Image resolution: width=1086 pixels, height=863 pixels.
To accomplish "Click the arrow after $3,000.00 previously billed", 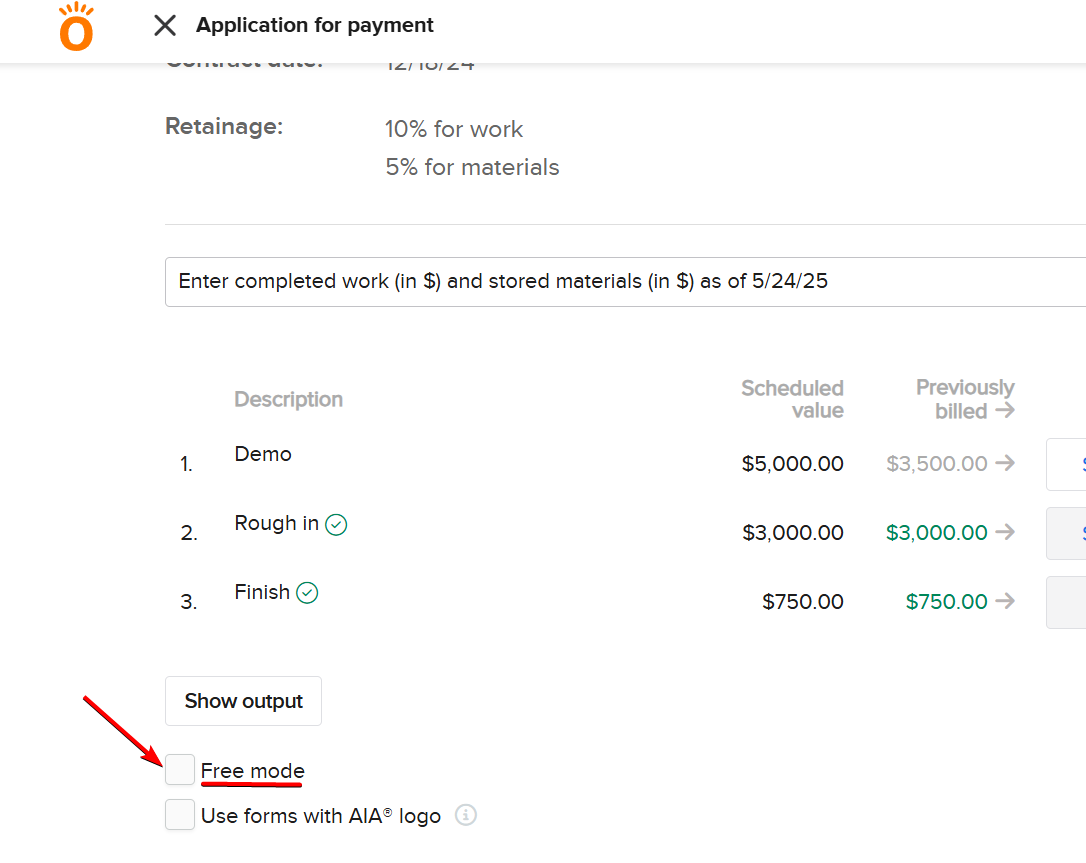I will [1006, 533].
